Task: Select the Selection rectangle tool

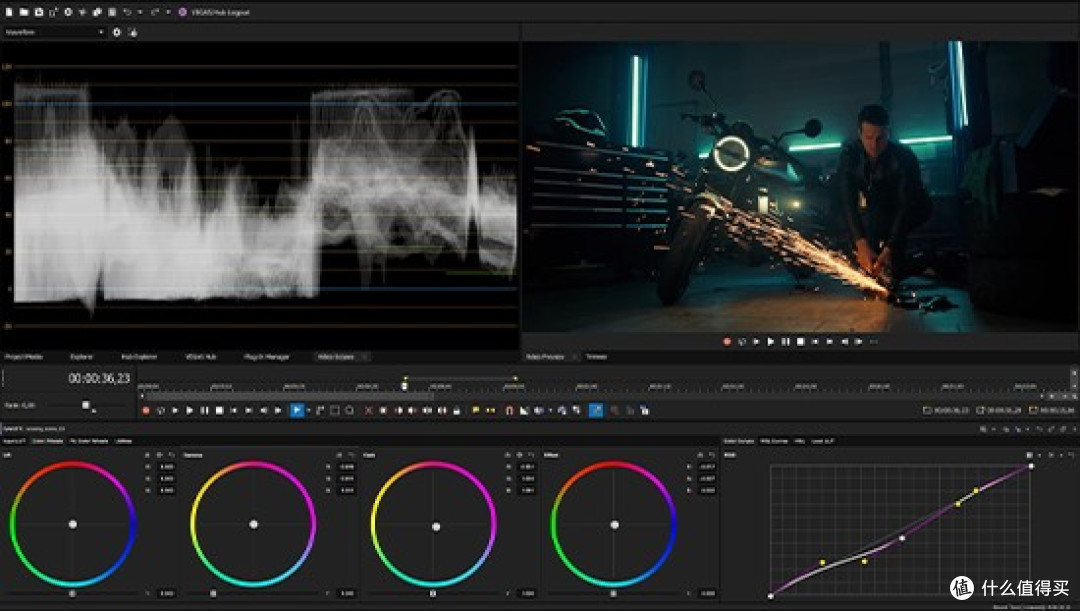Action: tap(335, 411)
